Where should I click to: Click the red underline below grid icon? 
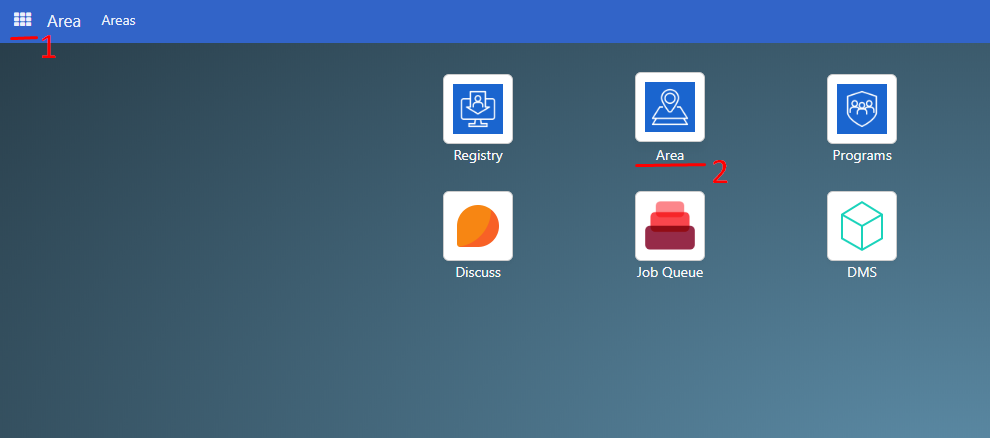23,38
